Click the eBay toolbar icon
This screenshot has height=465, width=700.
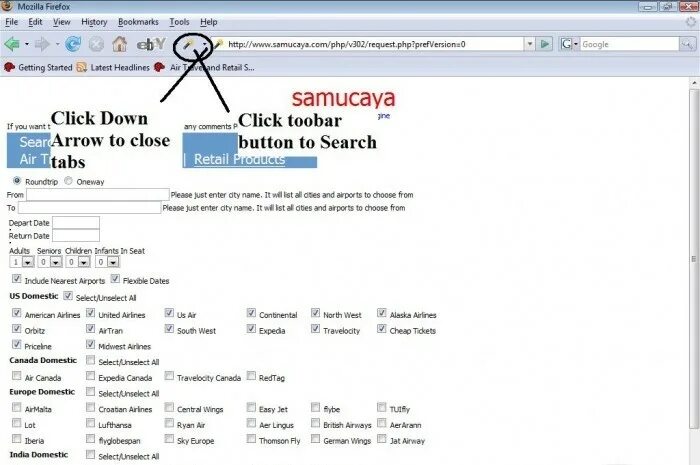pos(151,44)
